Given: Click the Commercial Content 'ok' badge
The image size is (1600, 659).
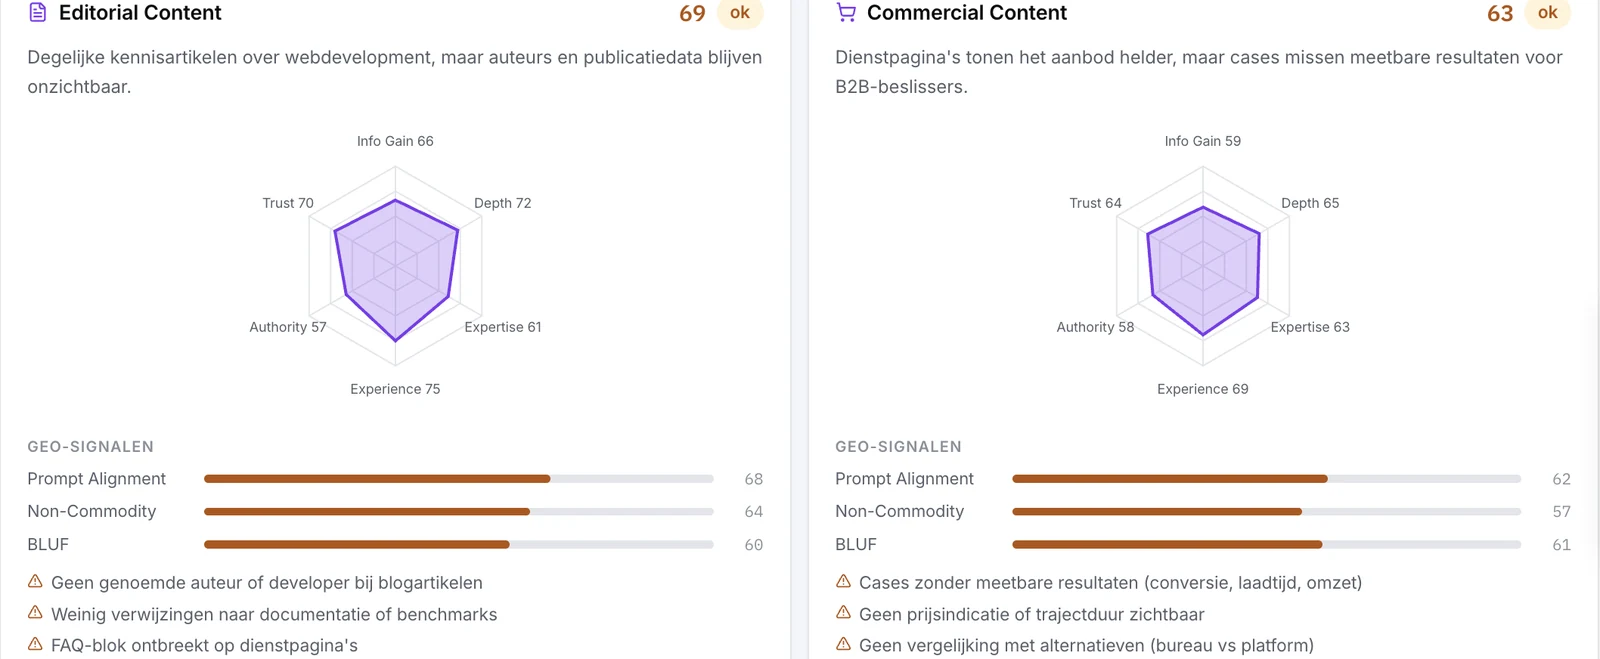Looking at the screenshot, I should (x=1548, y=13).
